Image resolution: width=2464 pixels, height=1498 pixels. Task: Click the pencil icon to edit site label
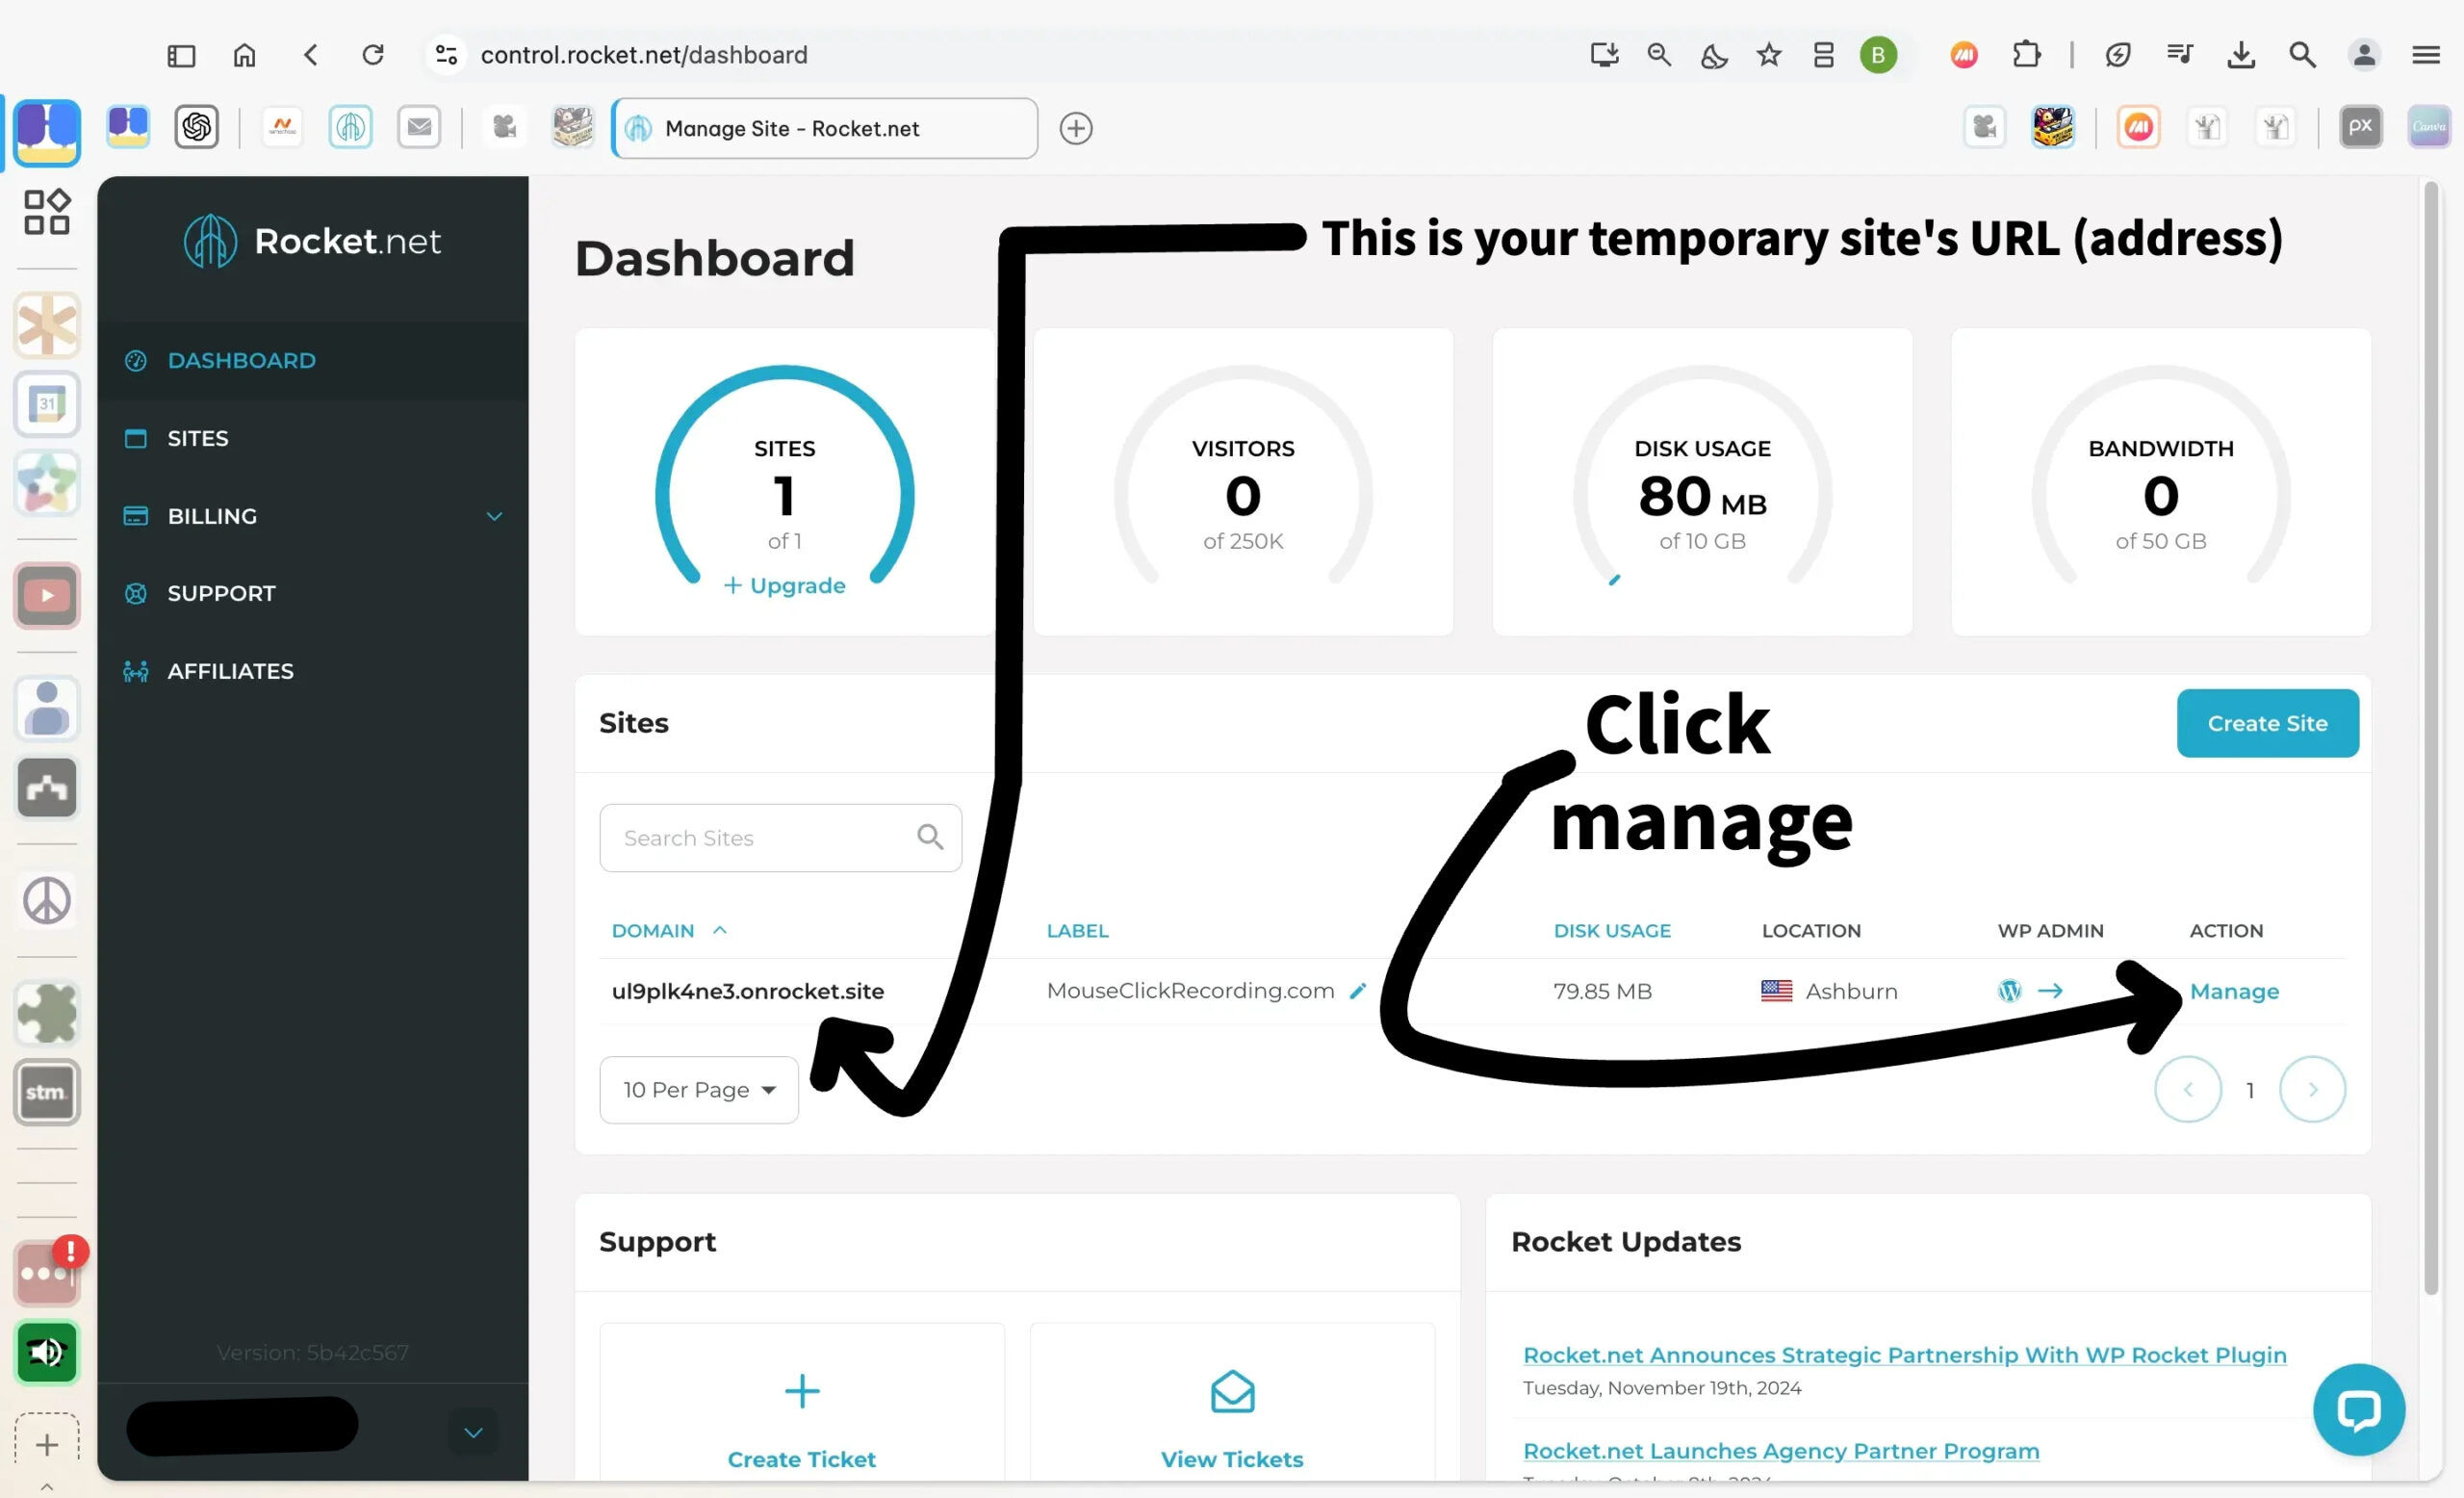1357,991
